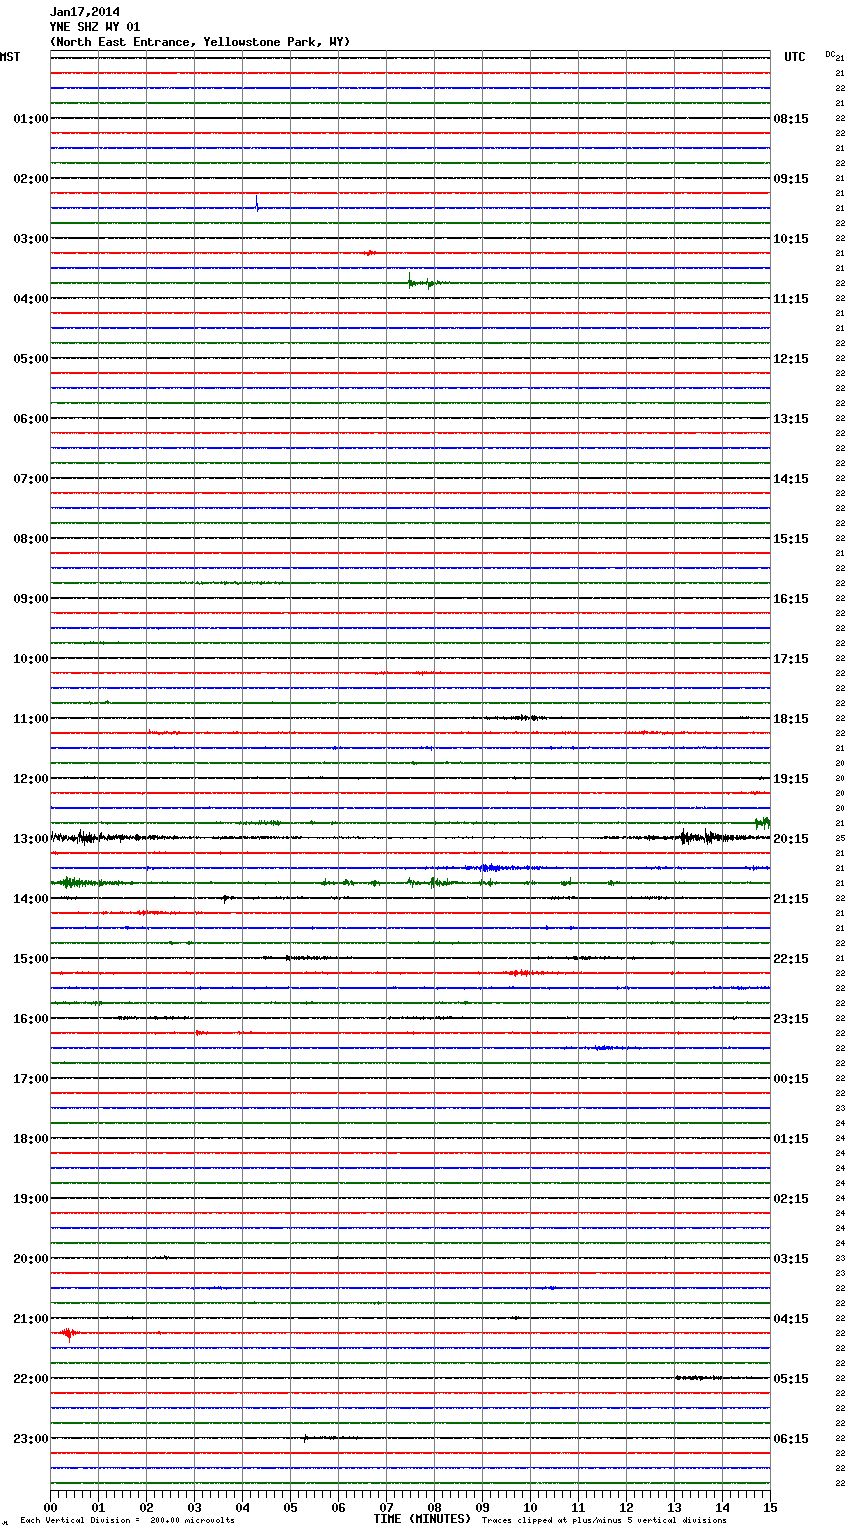
Task: Click minute tick label 00 on the time axis
Action: 50,1507
